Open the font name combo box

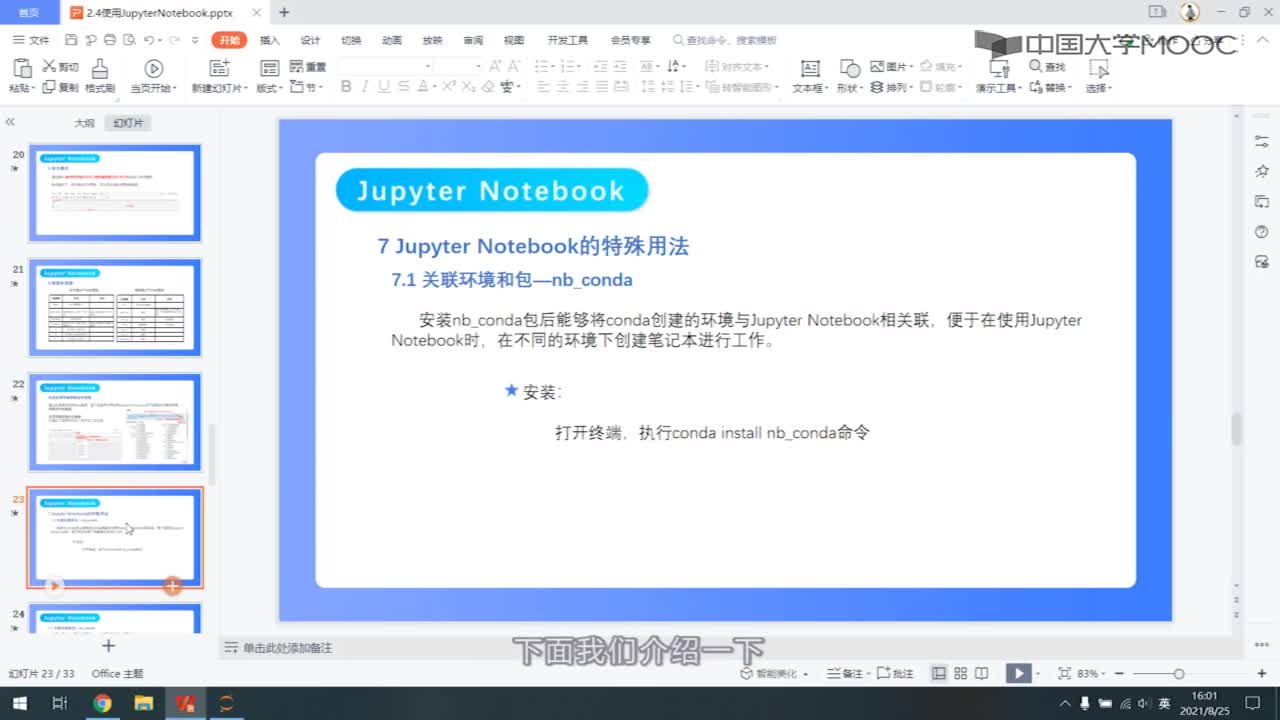tap(386, 66)
